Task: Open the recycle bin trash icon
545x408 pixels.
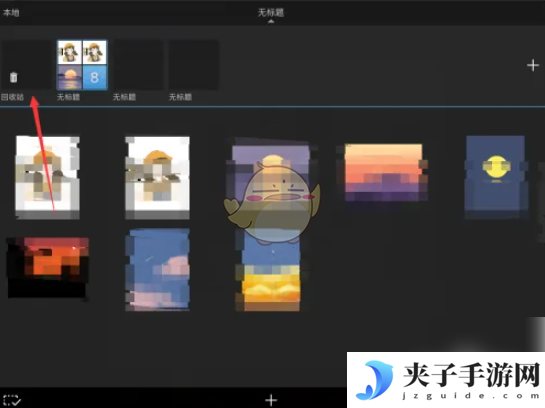Action: point(14,77)
